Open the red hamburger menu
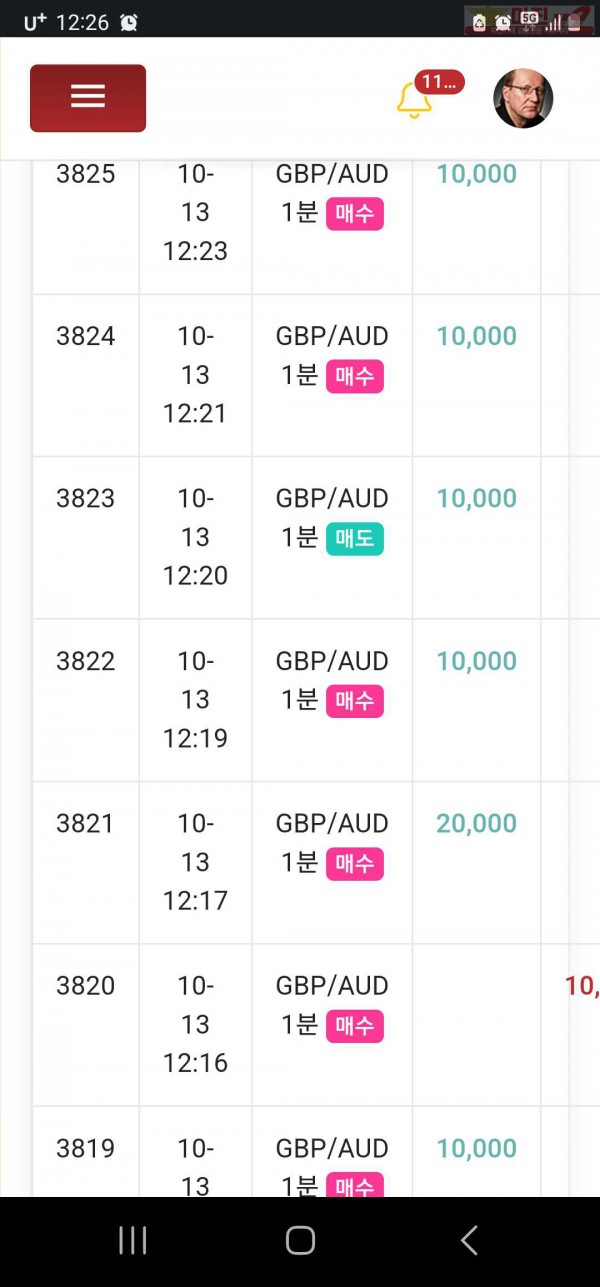Screen dimensions: 600x1287 coord(88,98)
